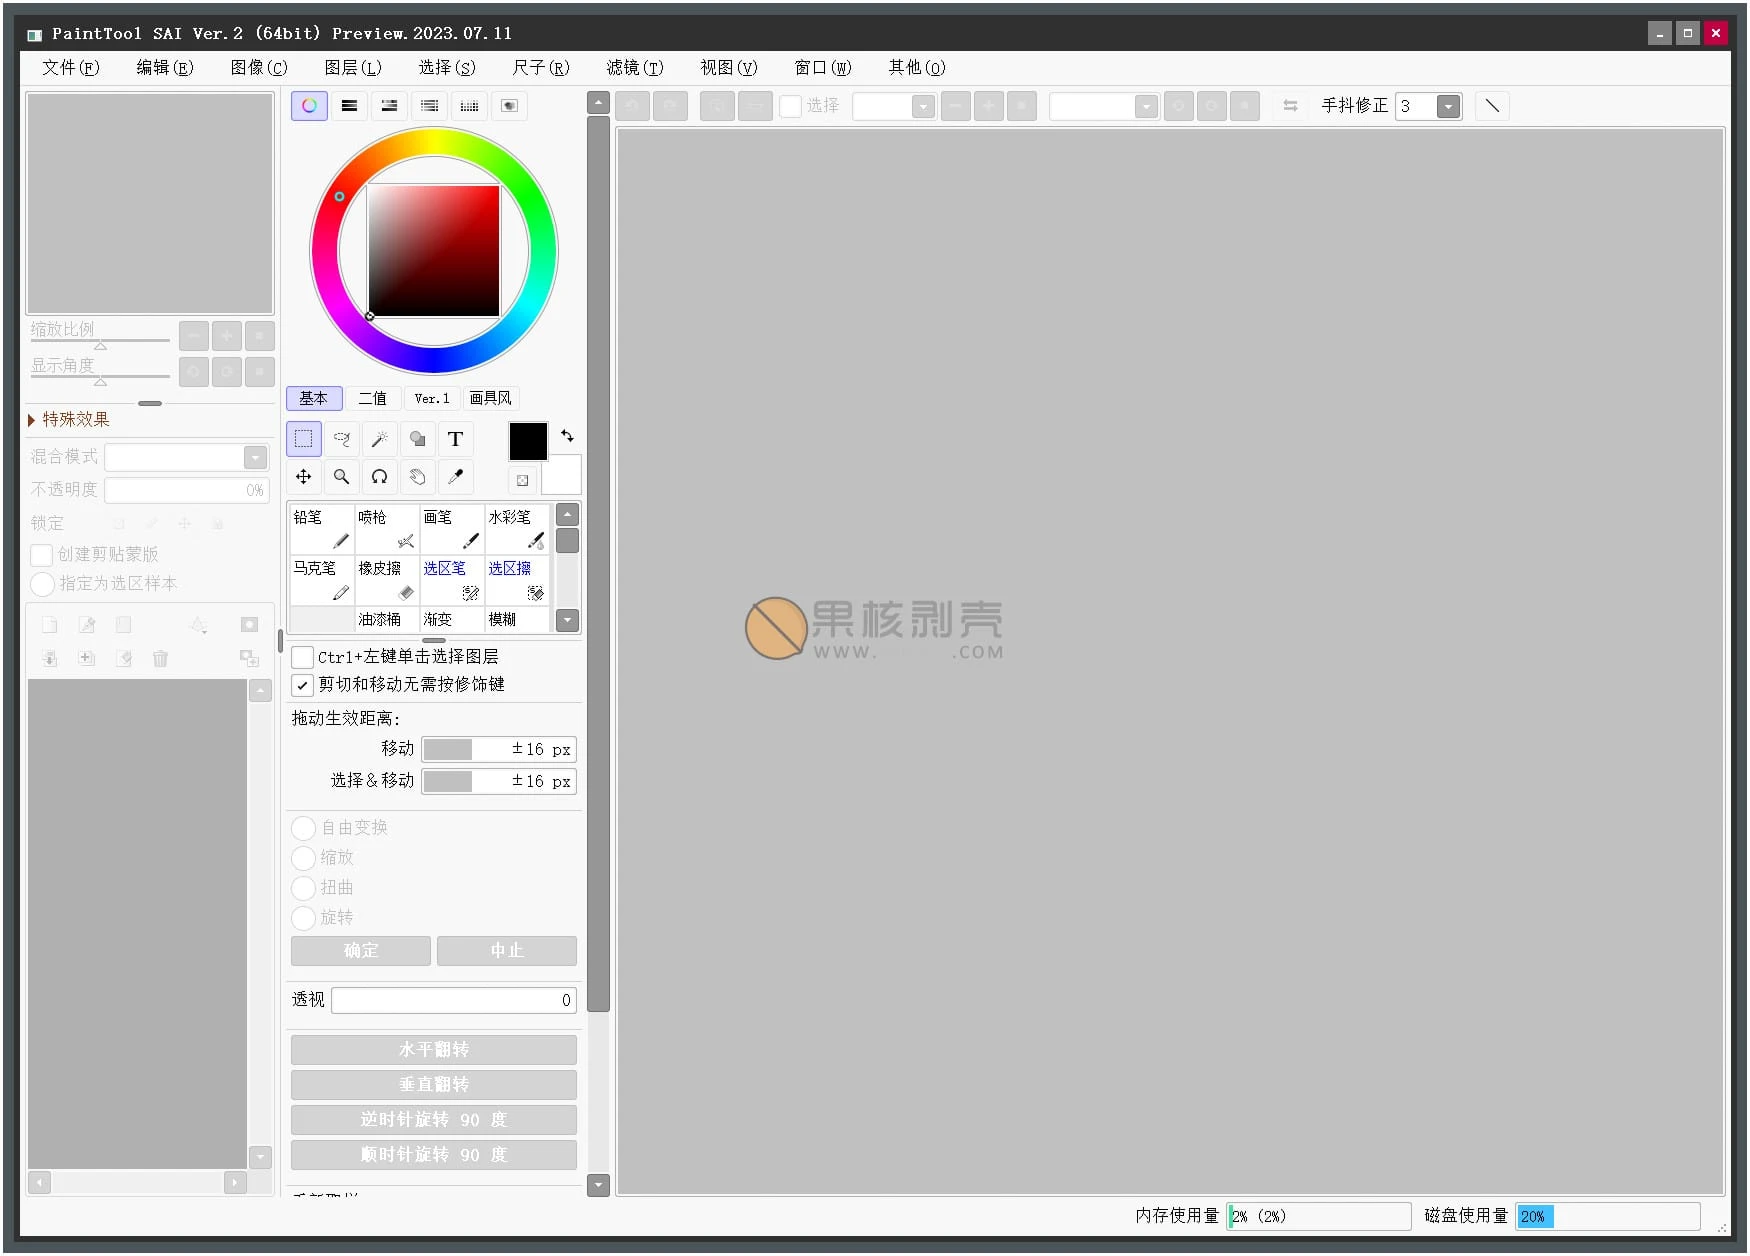Viewport: 1750px width, 1256px height.
Task: Uncheck 剪切和移动无需按修饰键 option
Action: 302,685
